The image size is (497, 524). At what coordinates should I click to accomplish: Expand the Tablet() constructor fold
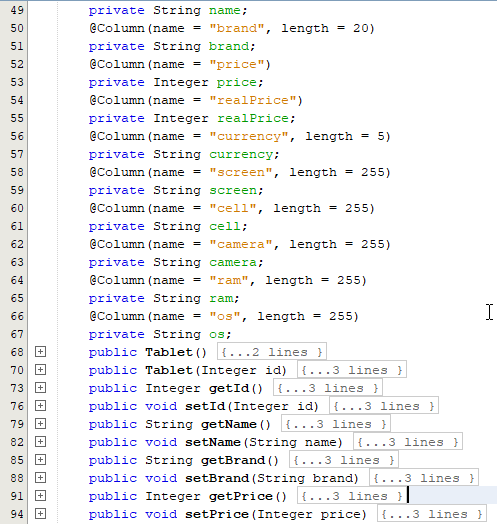point(40,352)
